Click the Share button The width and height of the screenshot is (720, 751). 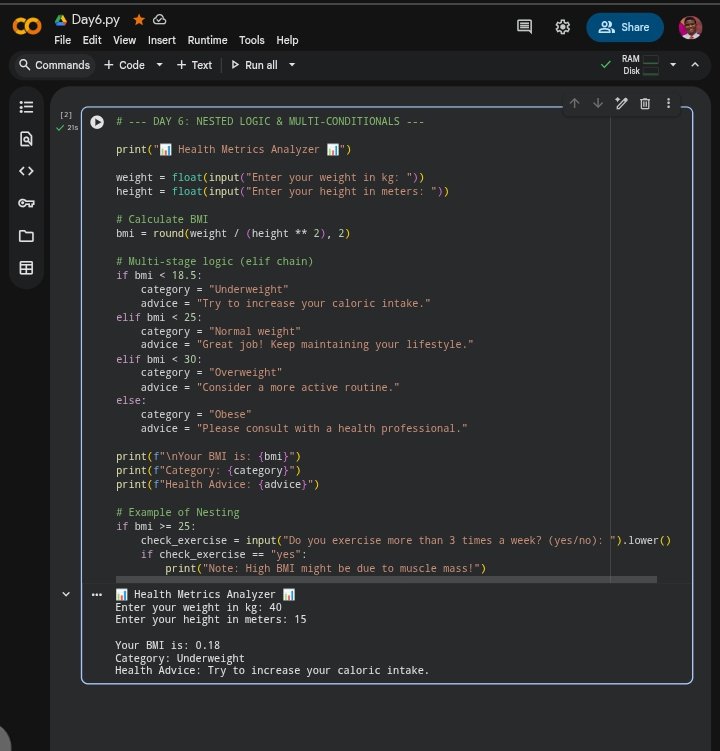pyautogui.click(x=624, y=27)
